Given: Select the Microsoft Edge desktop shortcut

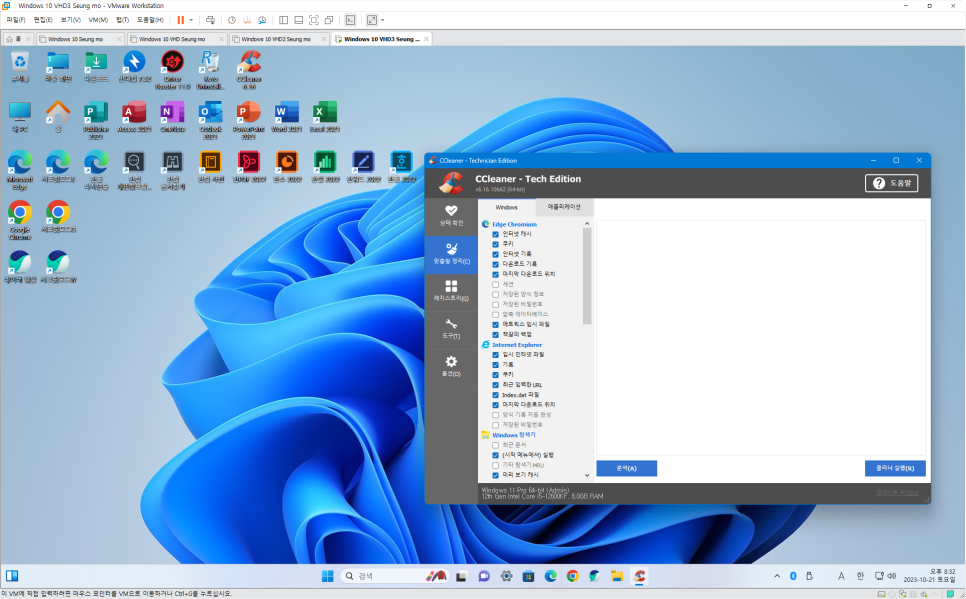Looking at the screenshot, I should point(20,170).
